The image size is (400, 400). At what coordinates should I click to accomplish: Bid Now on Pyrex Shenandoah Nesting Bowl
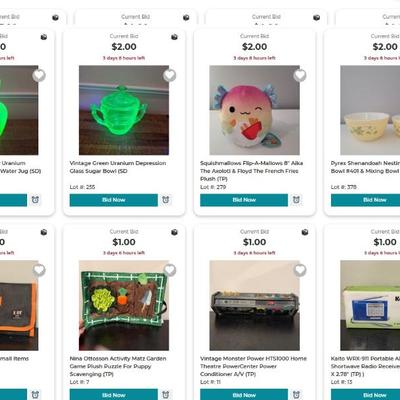tap(365, 200)
